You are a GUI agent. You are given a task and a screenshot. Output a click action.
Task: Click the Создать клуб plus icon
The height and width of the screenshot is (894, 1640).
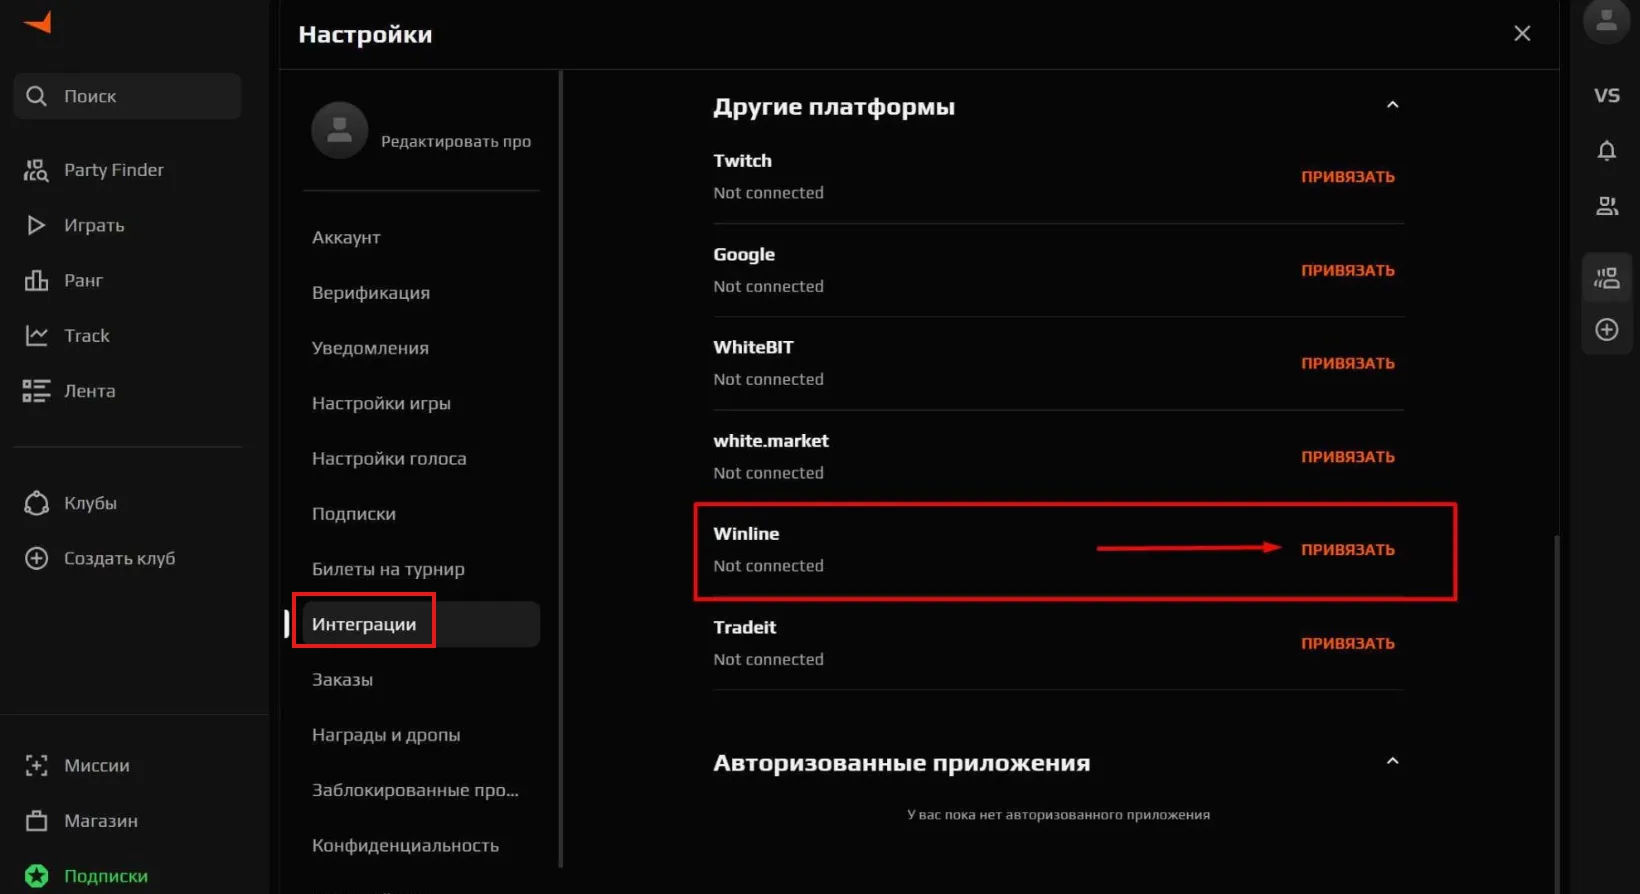tap(36, 558)
